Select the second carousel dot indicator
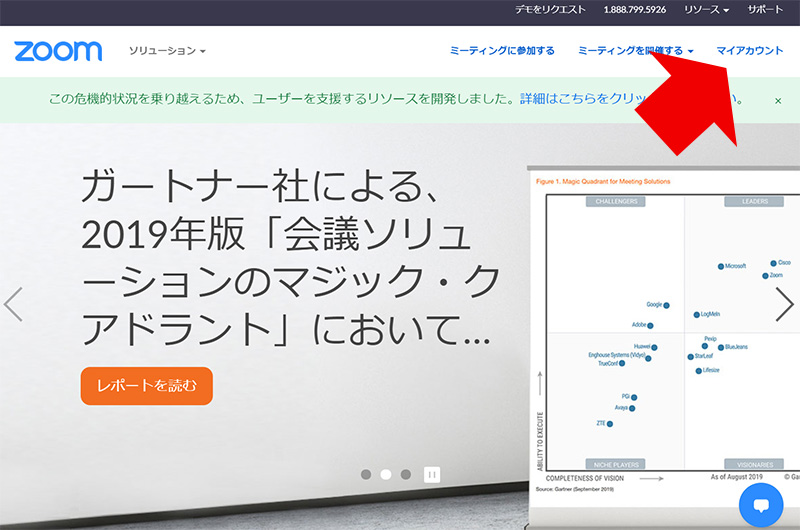This screenshot has height=530, width=800. click(x=386, y=474)
